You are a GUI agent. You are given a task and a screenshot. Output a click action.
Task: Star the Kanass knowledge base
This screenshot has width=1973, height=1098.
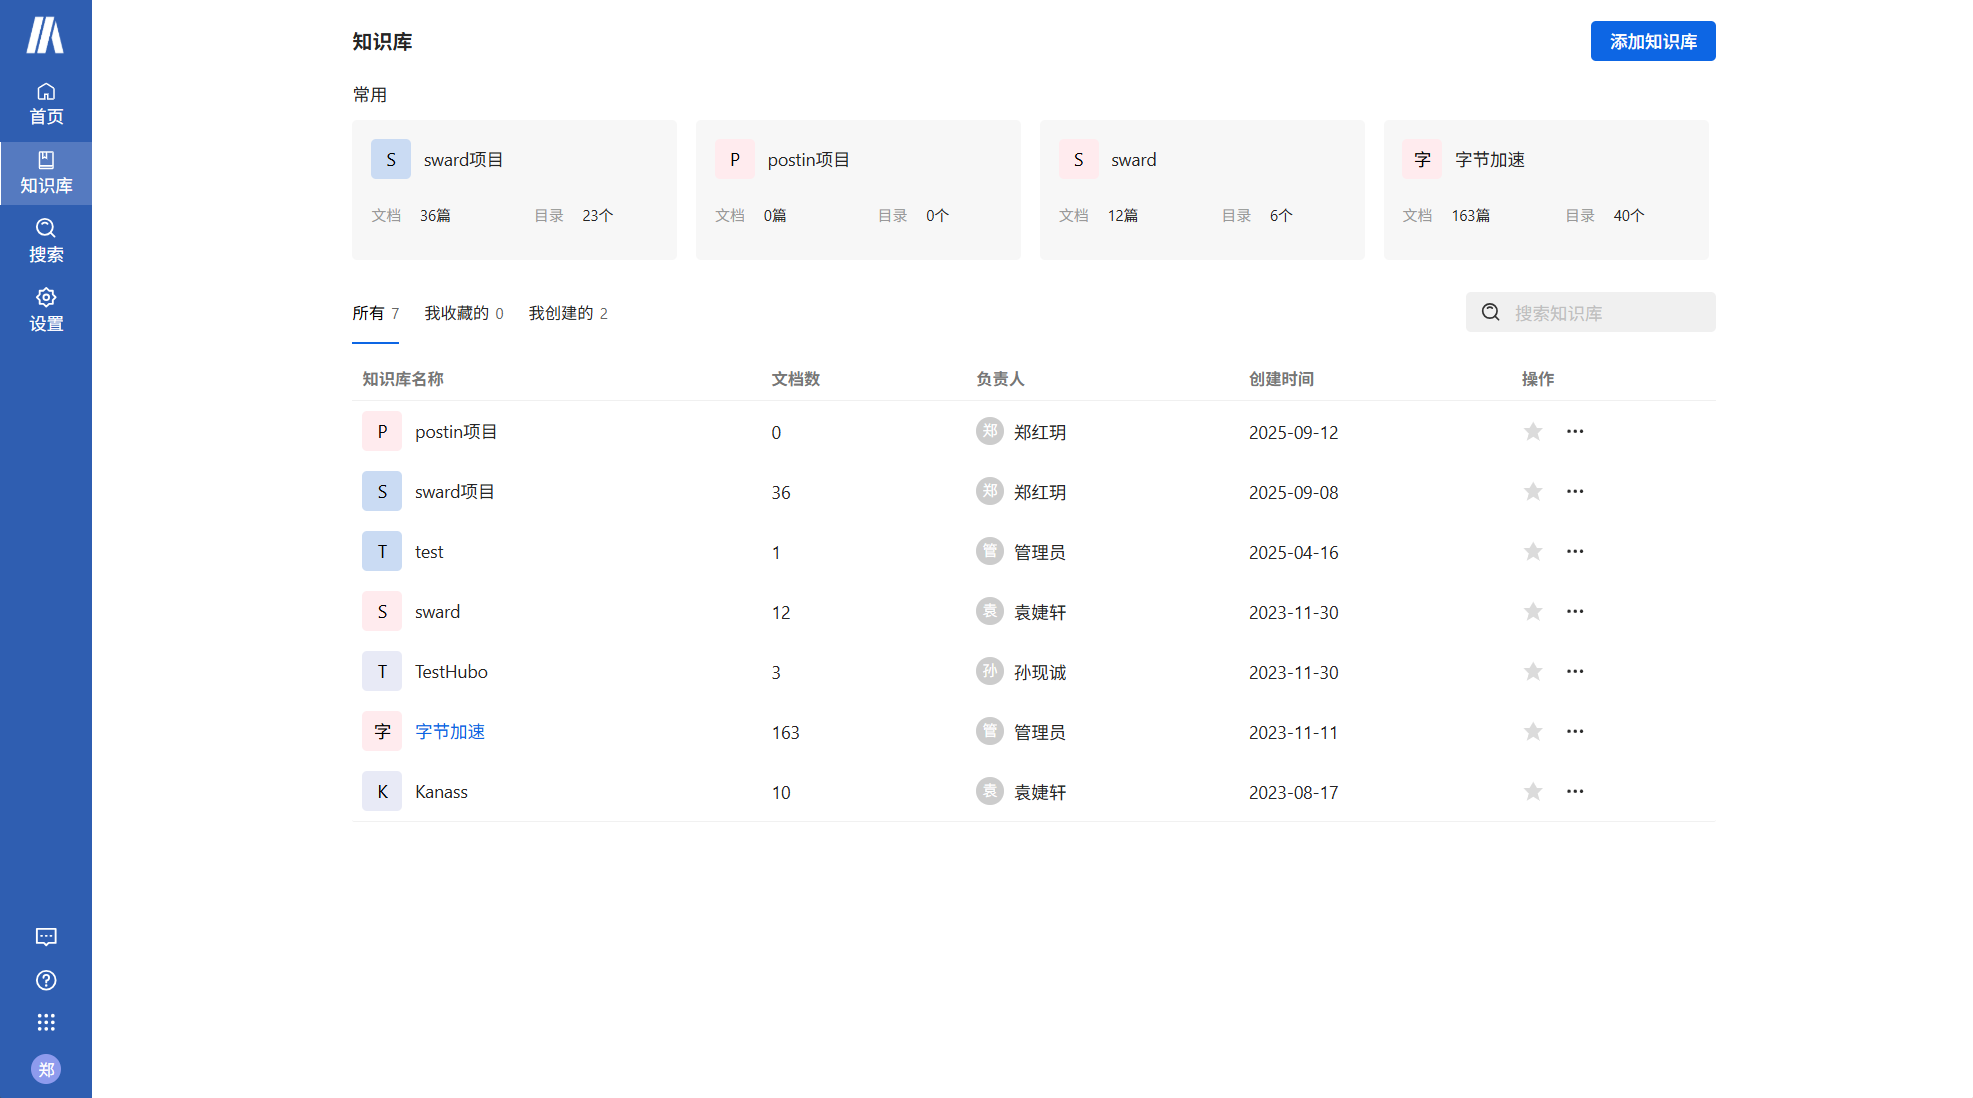[x=1533, y=792]
